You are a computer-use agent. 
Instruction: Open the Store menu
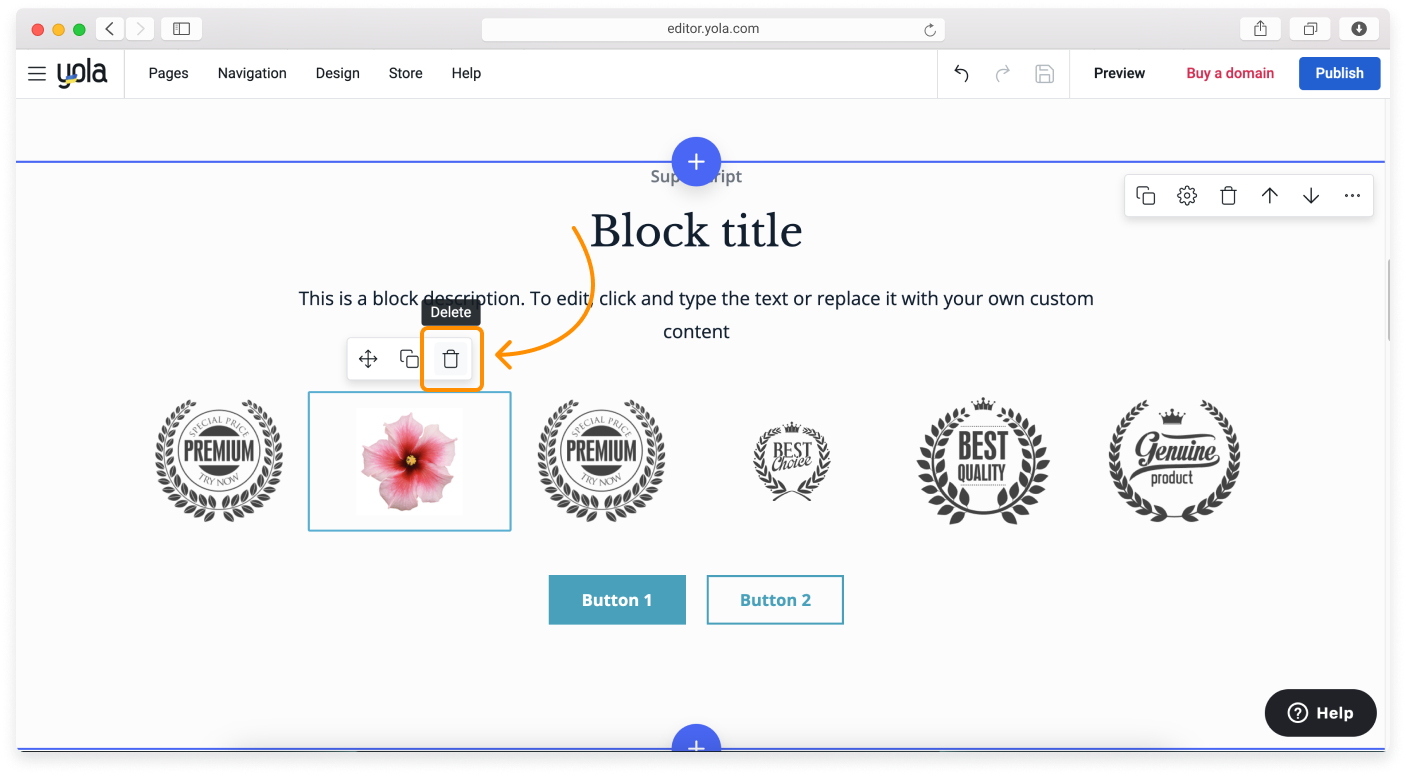[x=405, y=73]
